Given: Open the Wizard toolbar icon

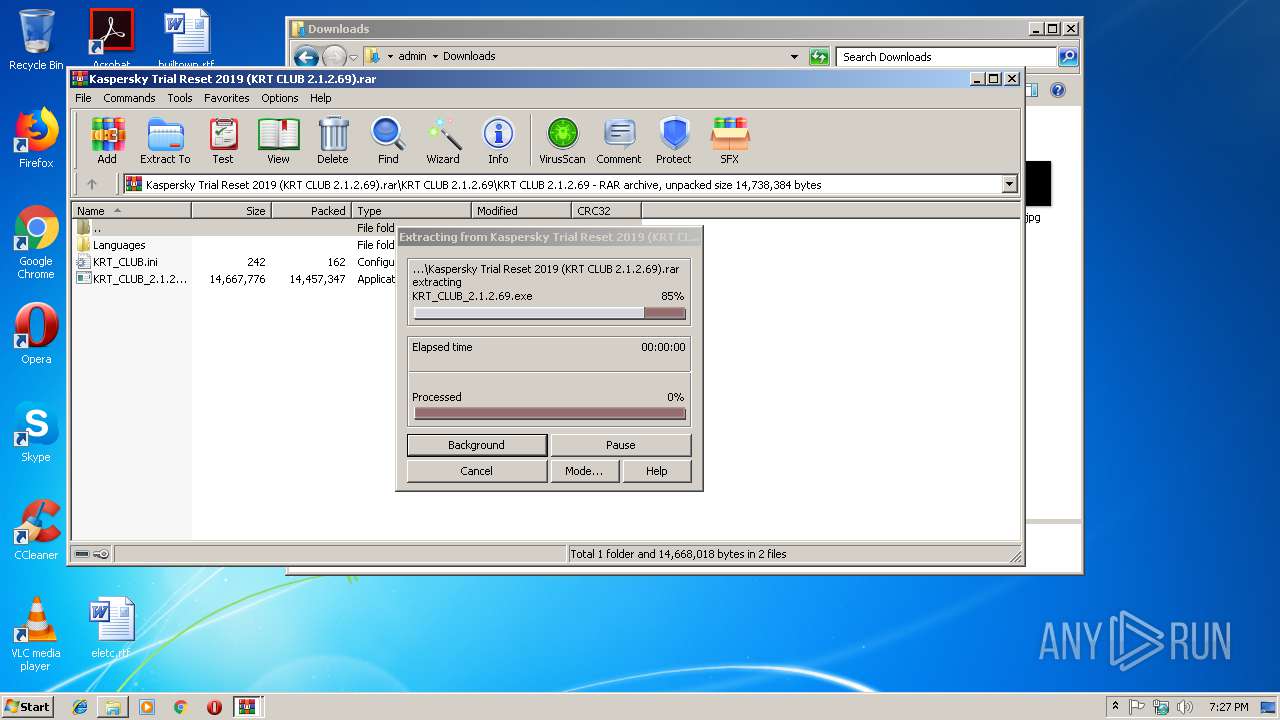Looking at the screenshot, I should pyautogui.click(x=443, y=140).
